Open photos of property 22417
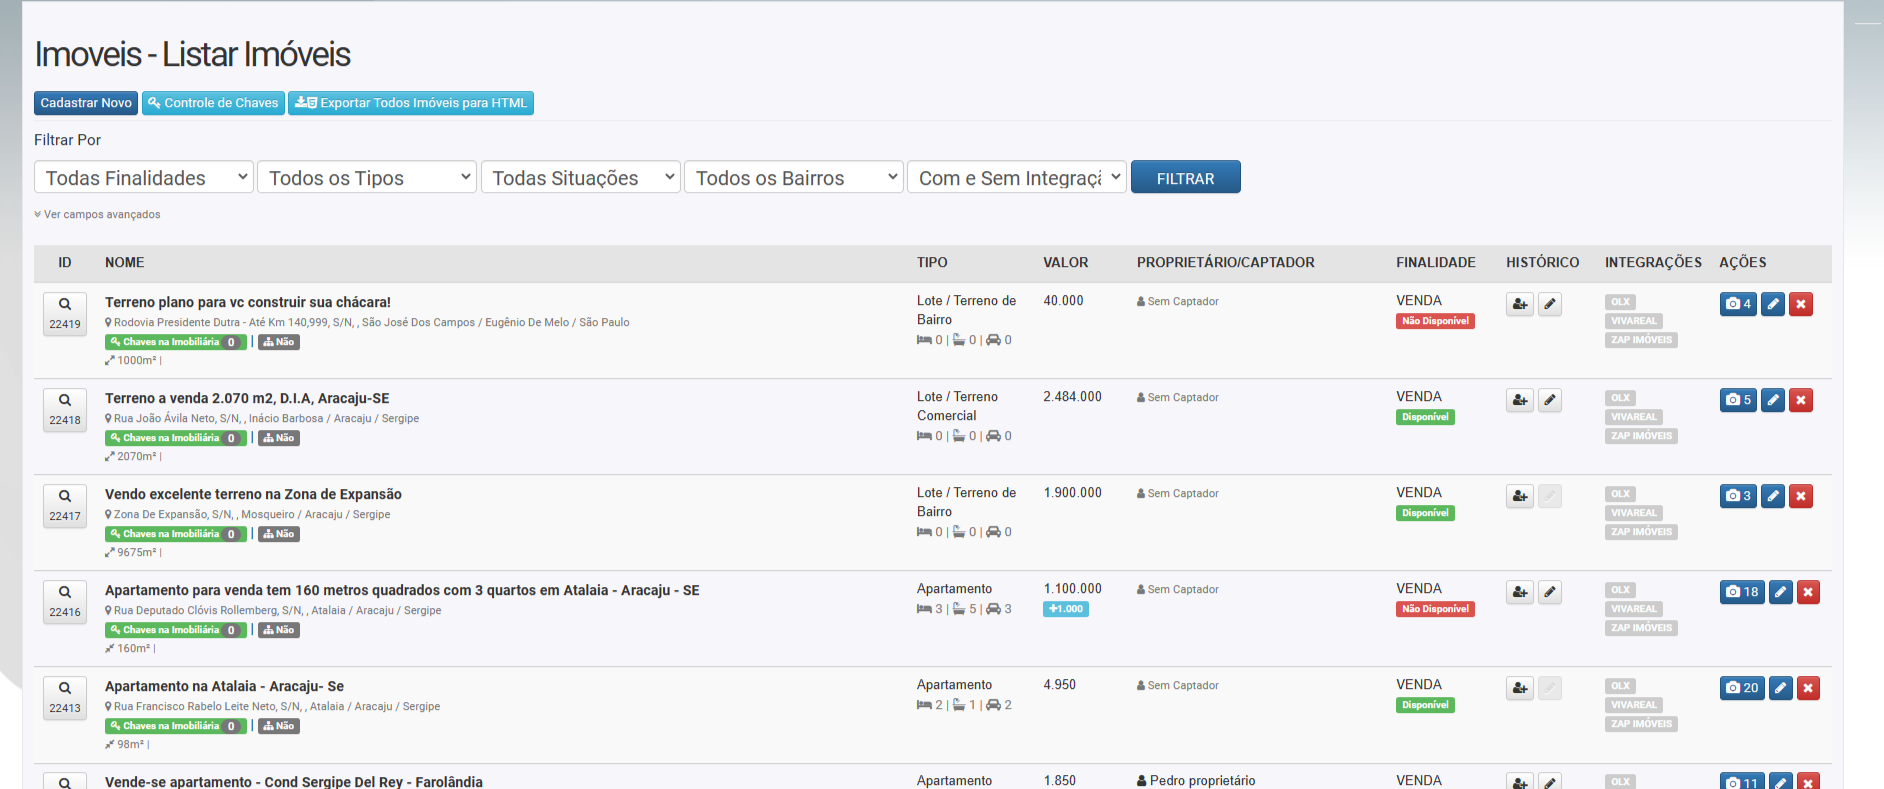This screenshot has height=789, width=1884. coord(1737,496)
